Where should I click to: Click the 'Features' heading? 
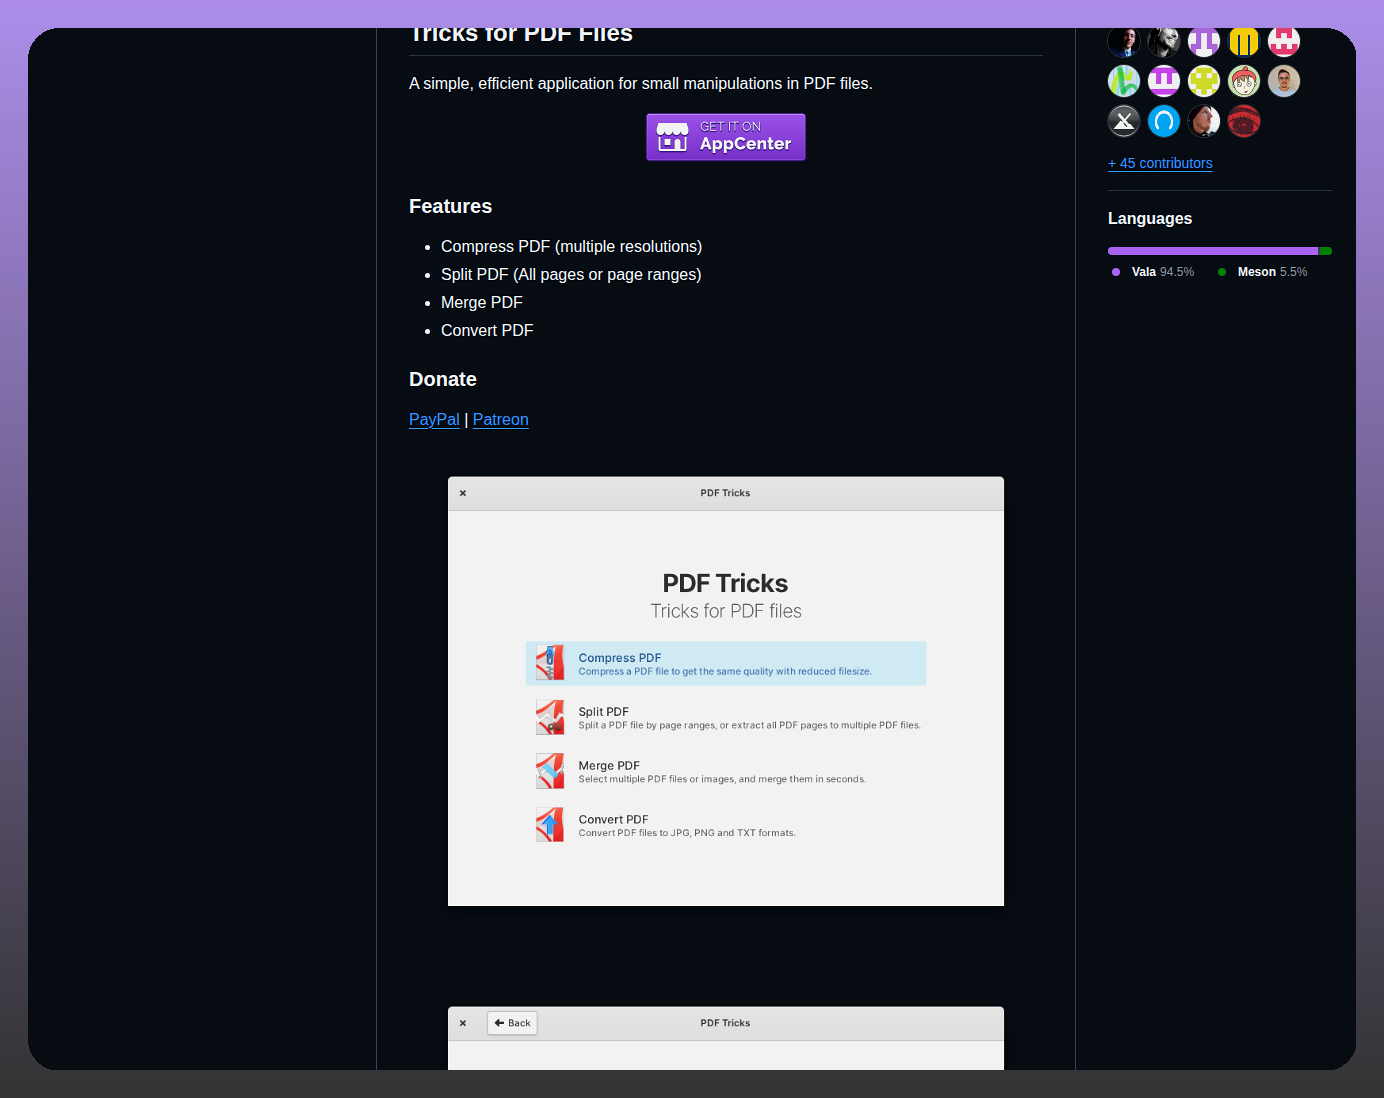[451, 206]
